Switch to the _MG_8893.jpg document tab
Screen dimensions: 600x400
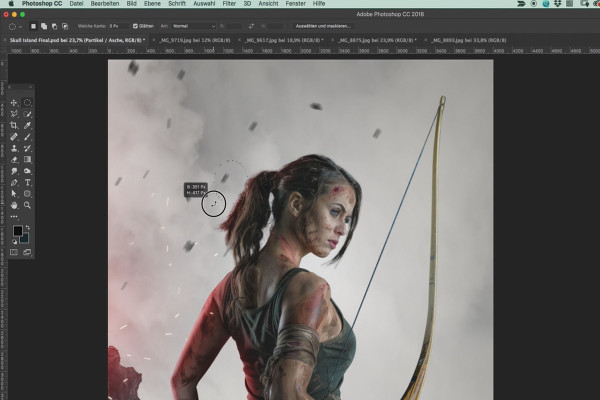468,40
